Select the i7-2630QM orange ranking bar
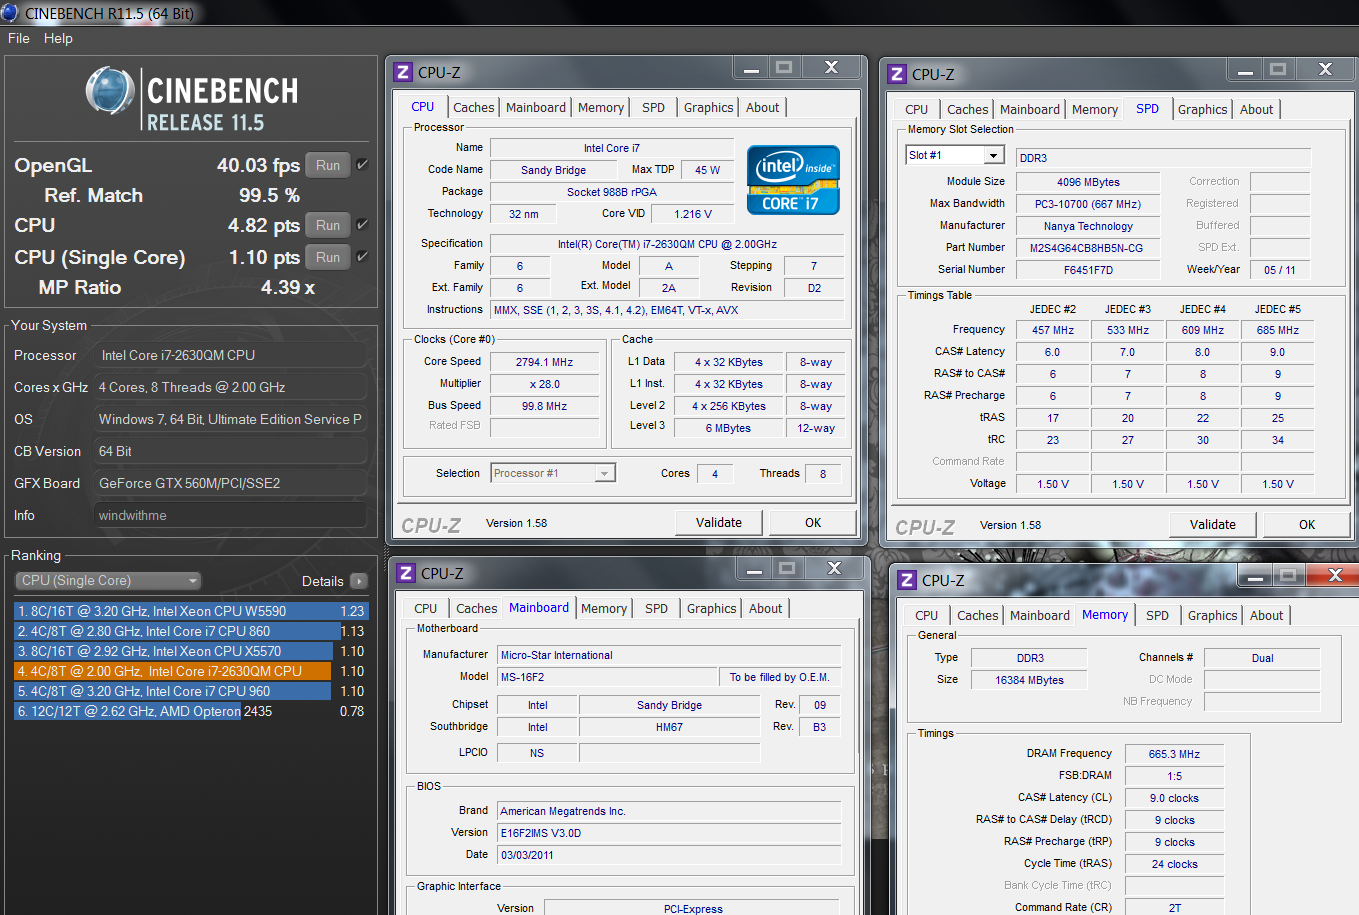This screenshot has height=915, width=1359. [173, 671]
